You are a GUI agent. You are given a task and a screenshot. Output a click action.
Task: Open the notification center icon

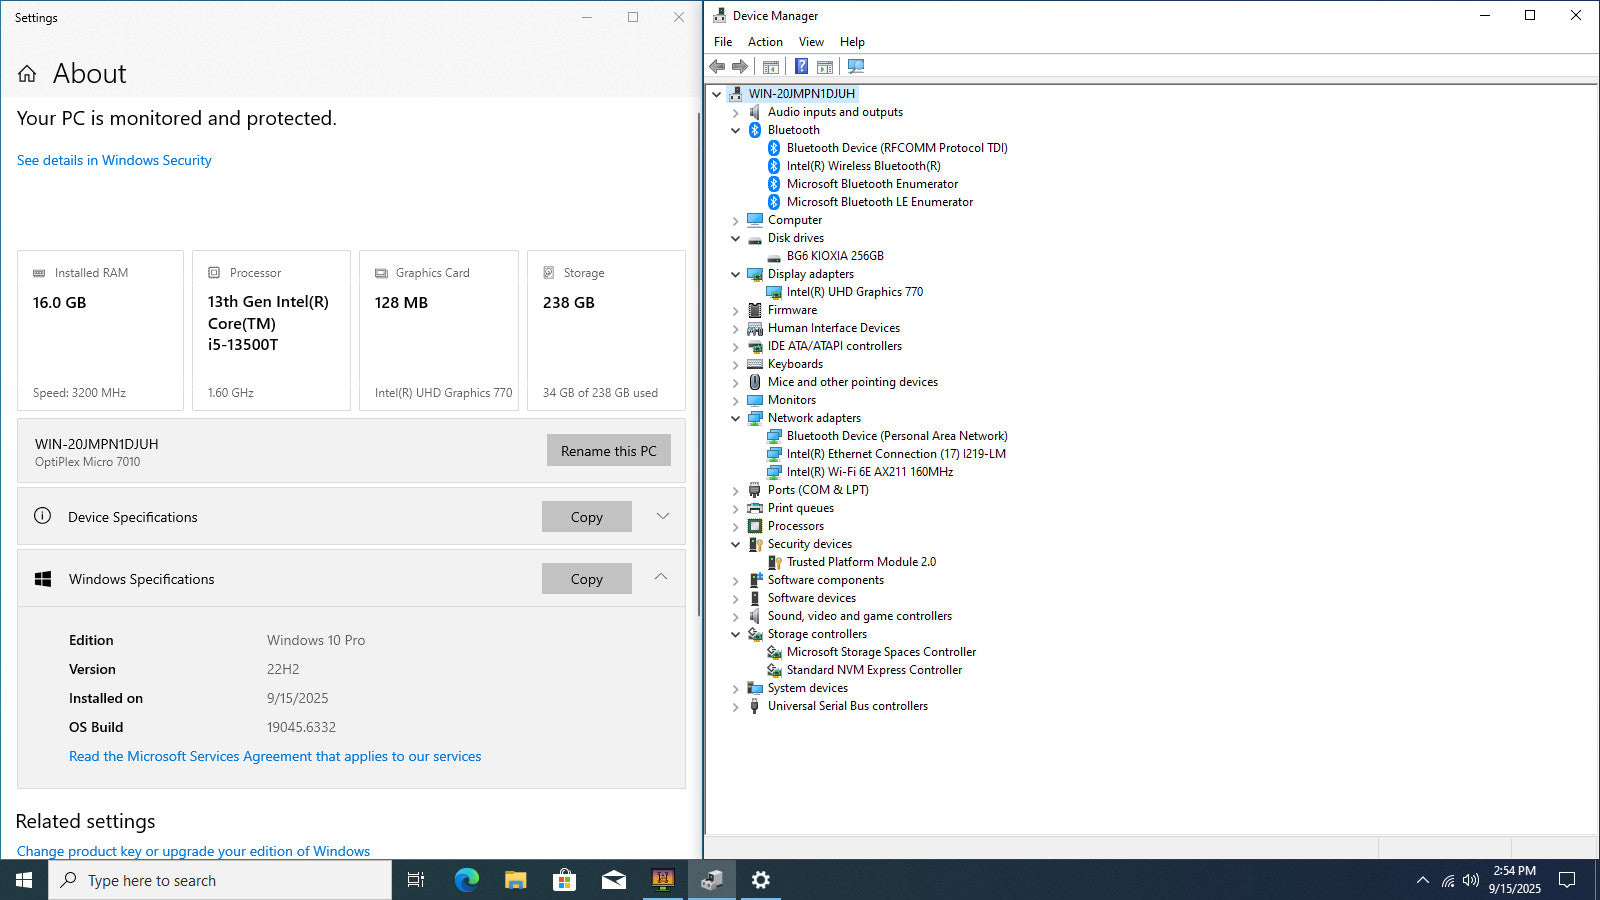coord(1567,880)
